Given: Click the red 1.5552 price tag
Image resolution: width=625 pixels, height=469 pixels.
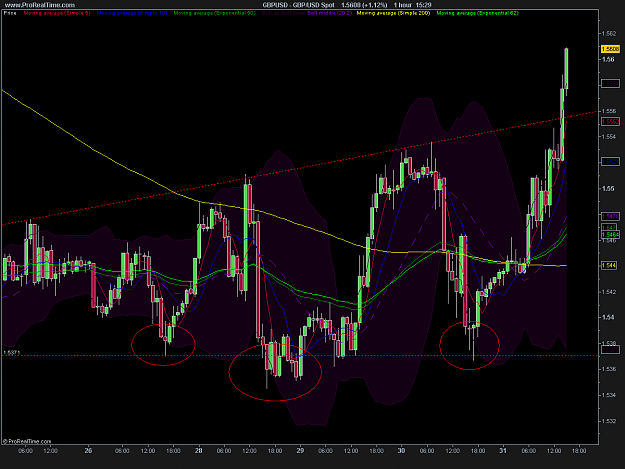Looking at the screenshot, I should (x=610, y=122).
